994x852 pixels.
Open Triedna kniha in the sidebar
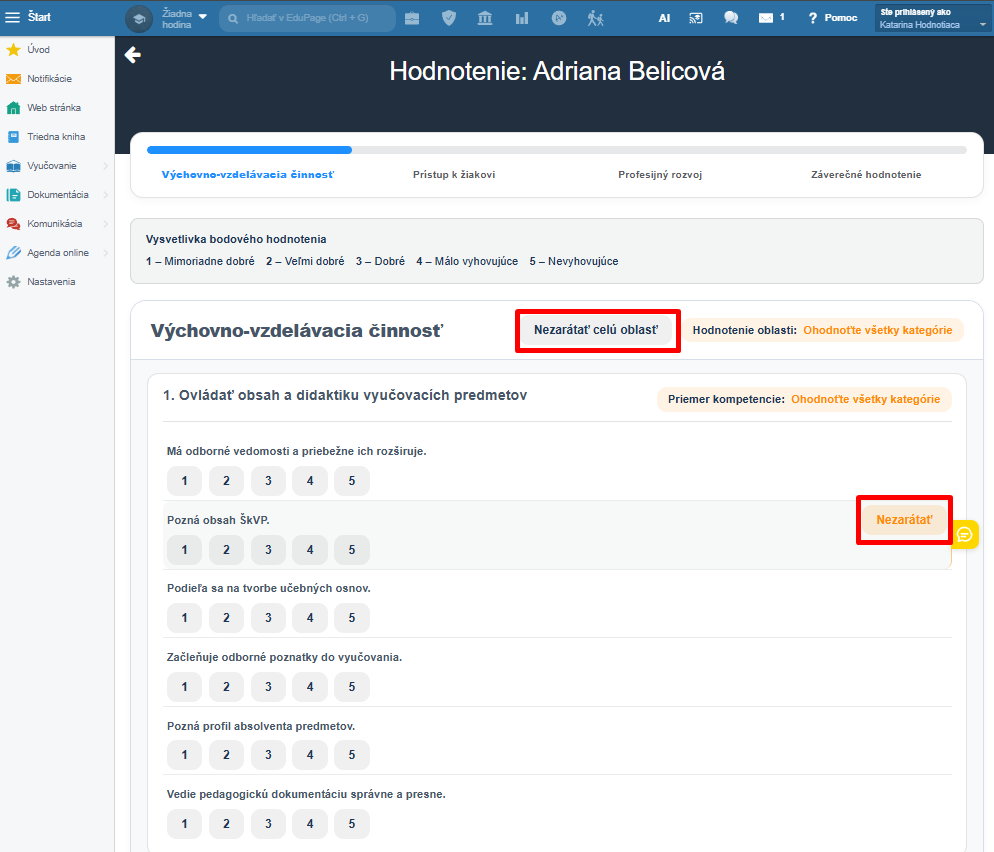tap(56, 137)
